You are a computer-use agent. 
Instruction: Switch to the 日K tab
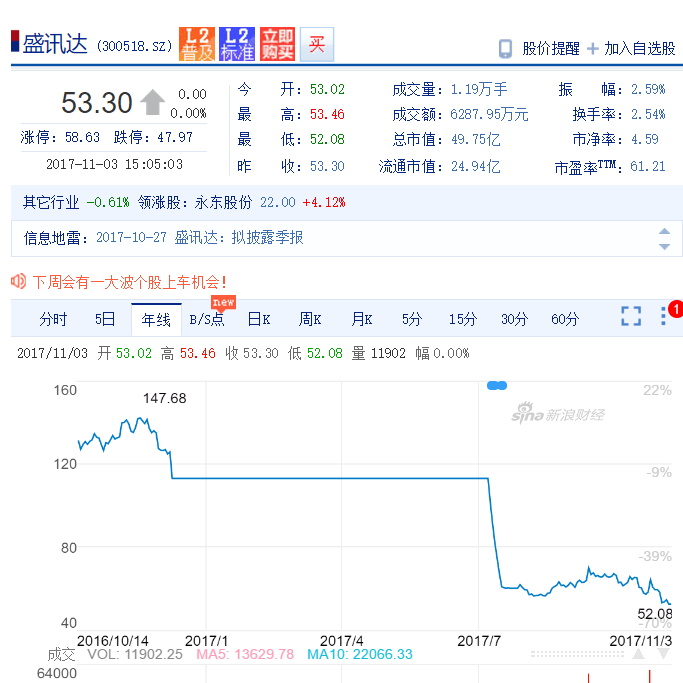point(259,319)
